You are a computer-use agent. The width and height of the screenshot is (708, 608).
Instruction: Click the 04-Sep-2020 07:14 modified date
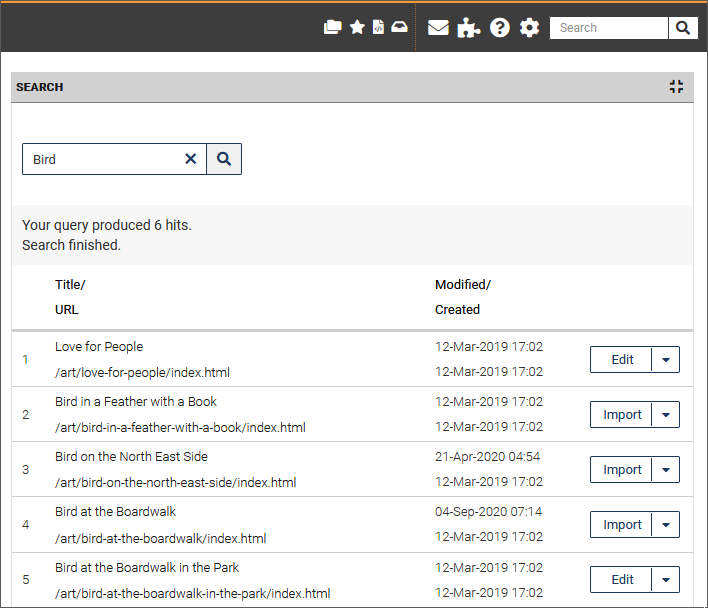click(x=489, y=512)
